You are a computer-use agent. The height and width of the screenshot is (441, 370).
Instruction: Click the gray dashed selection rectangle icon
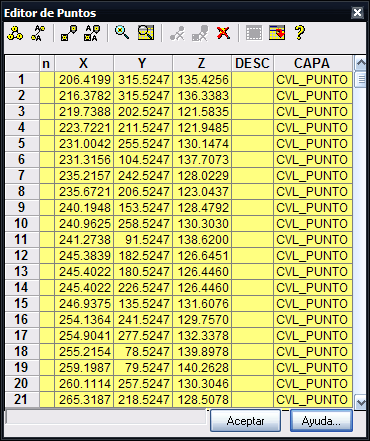[254, 33]
